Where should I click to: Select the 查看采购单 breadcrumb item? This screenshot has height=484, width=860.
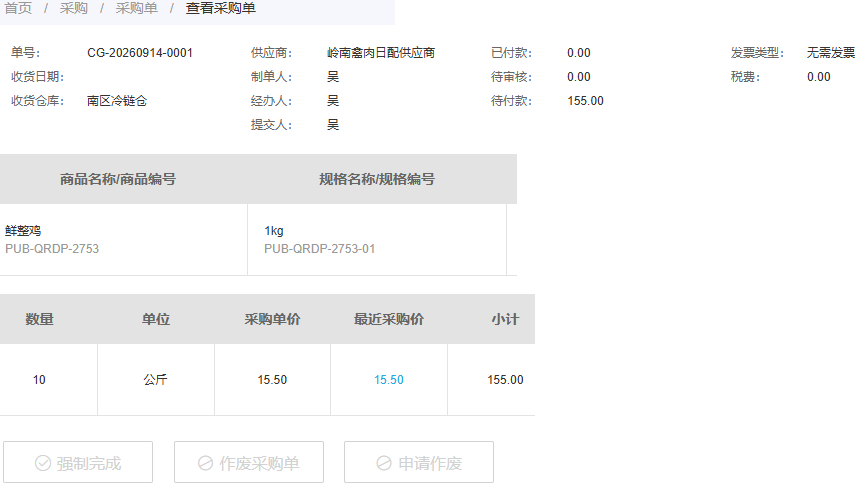pyautogui.click(x=220, y=8)
